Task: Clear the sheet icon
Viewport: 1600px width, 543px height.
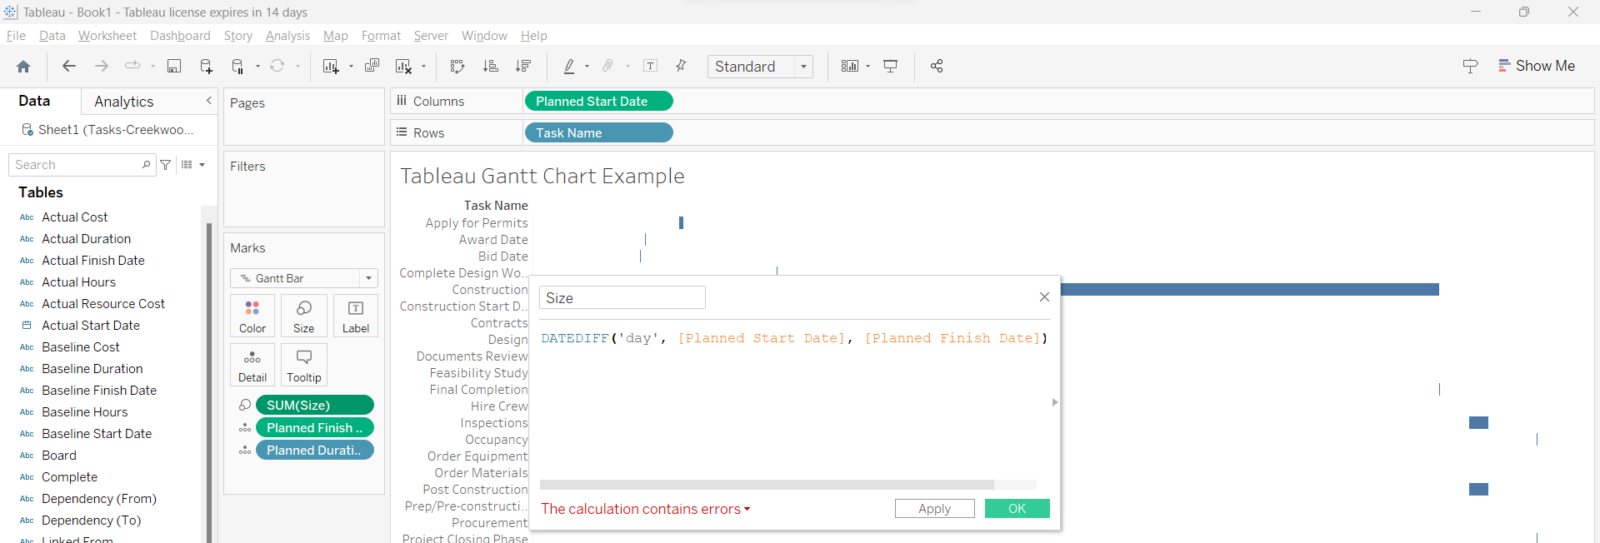Action: (x=403, y=66)
